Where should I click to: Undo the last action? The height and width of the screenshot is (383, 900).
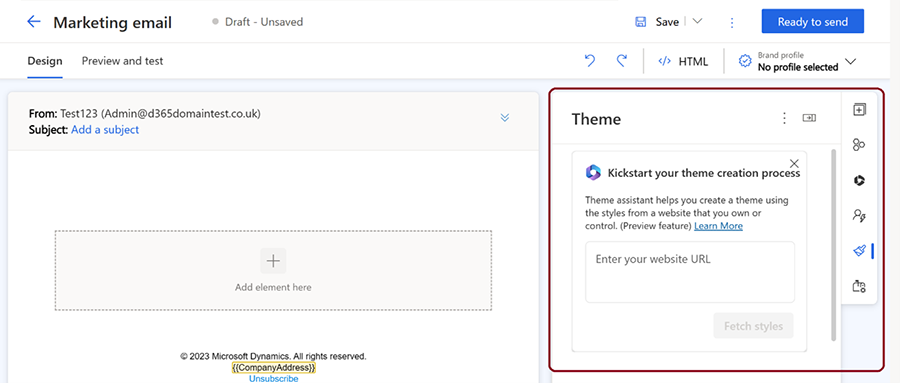[590, 61]
